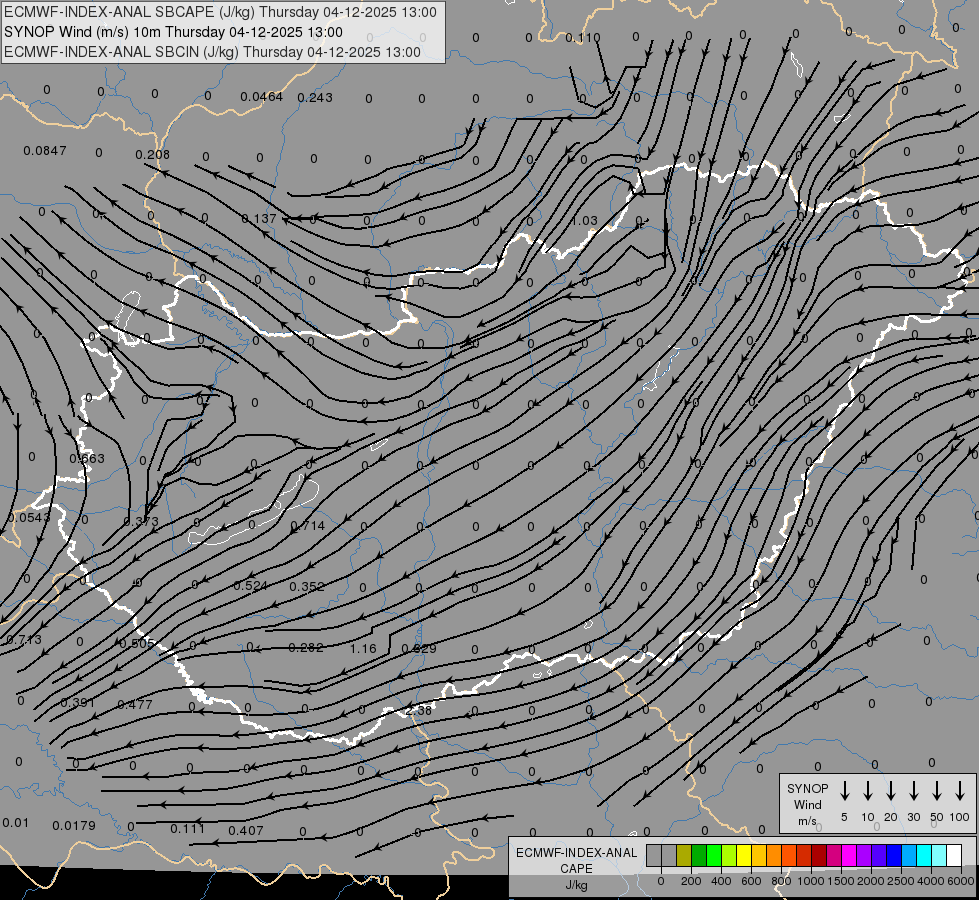Click the 100 m/s wind arrow symbol
This screenshot has width=979, height=900.
[960, 791]
